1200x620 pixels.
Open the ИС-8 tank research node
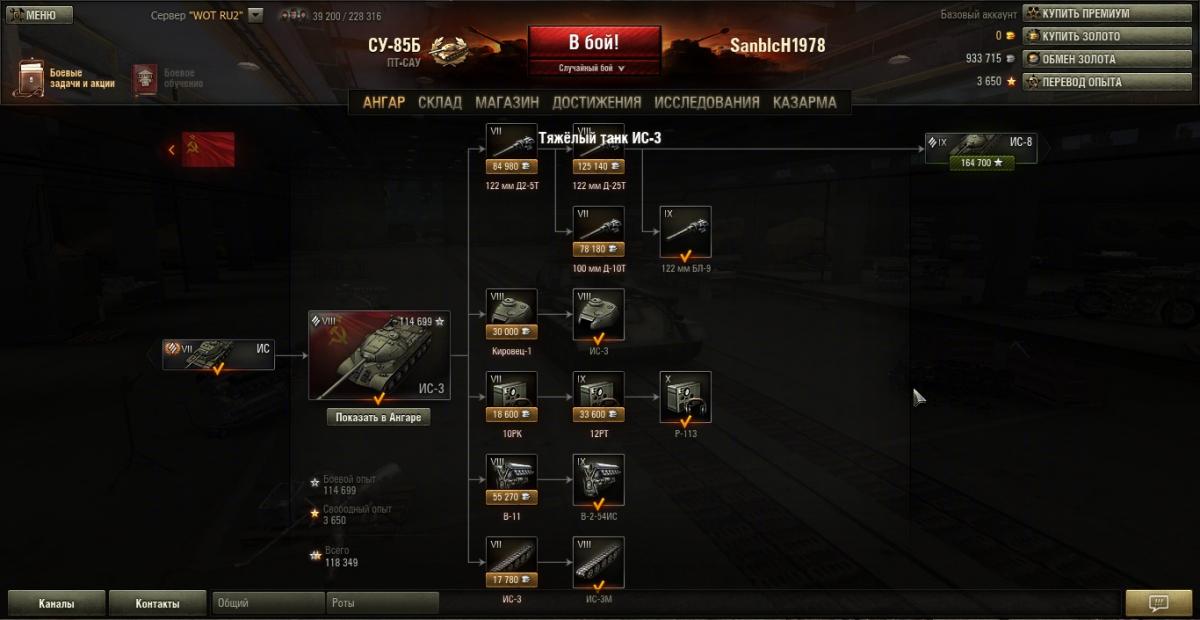[x=981, y=151]
